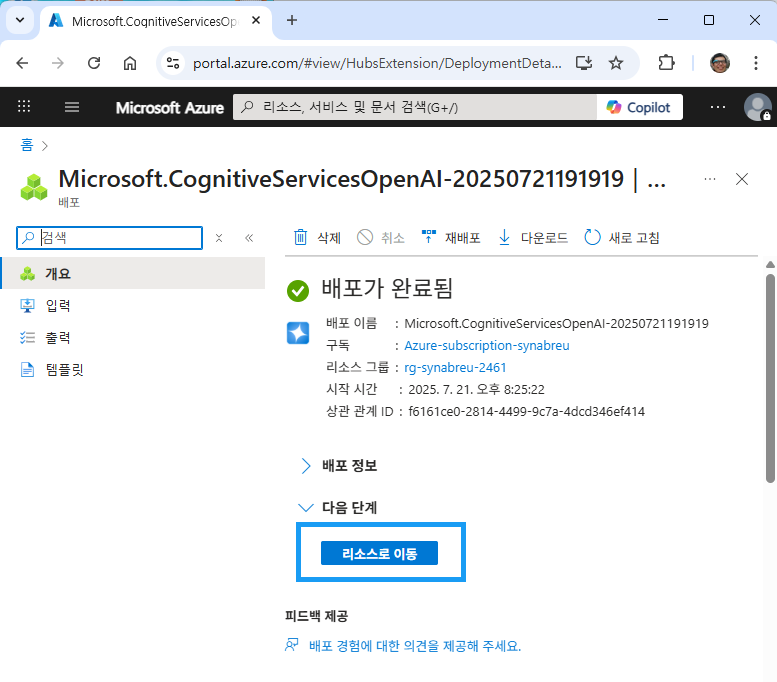
Task: Click 다운로드 toolbar button
Action: 533,238
